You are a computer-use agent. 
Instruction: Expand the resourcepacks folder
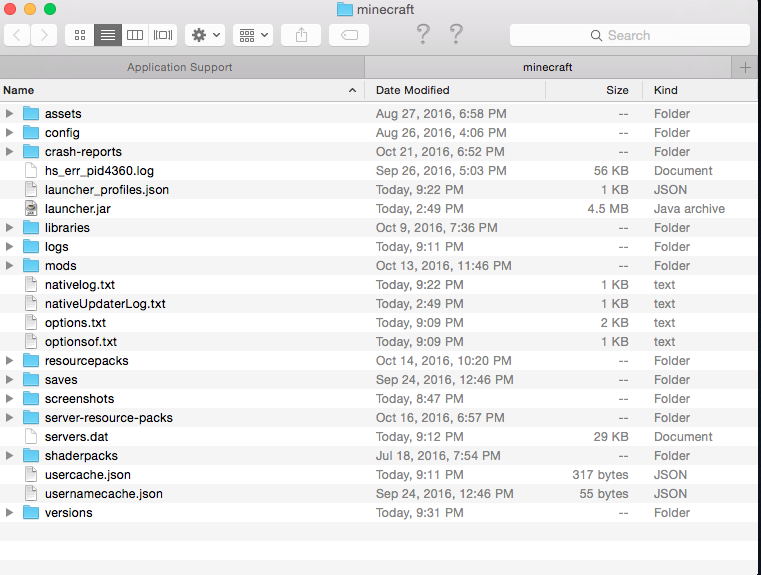click(9, 361)
